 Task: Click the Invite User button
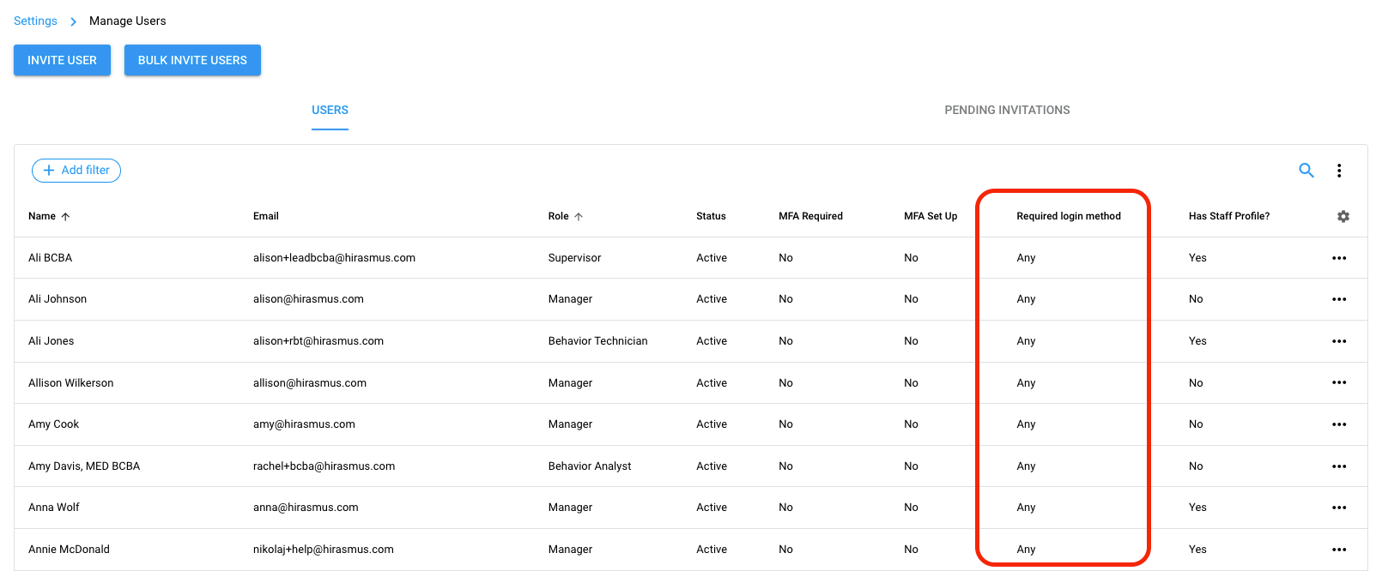(62, 60)
